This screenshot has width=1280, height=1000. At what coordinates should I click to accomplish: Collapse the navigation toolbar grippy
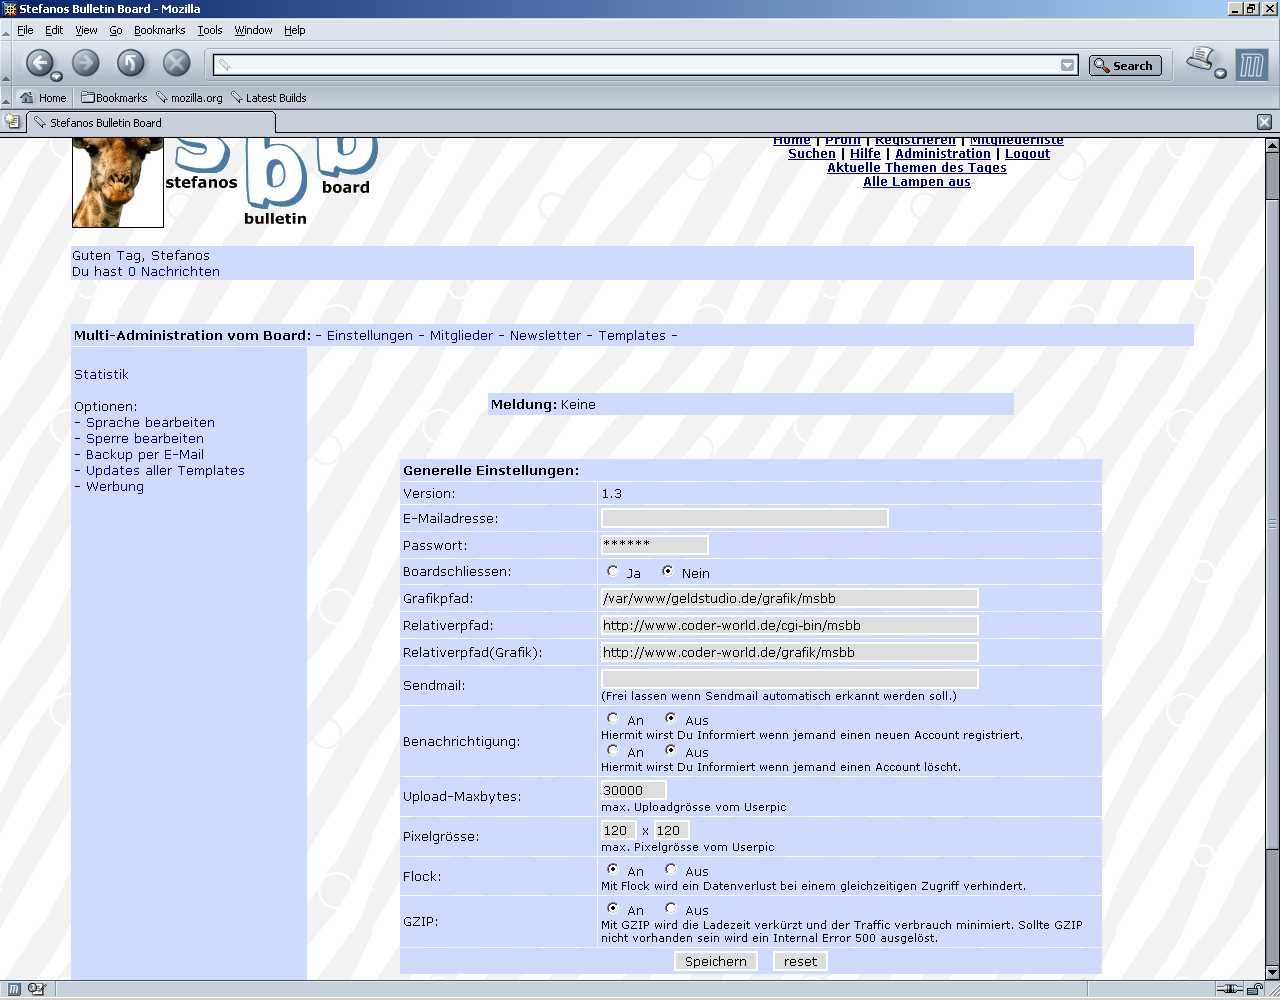click(x=6, y=63)
